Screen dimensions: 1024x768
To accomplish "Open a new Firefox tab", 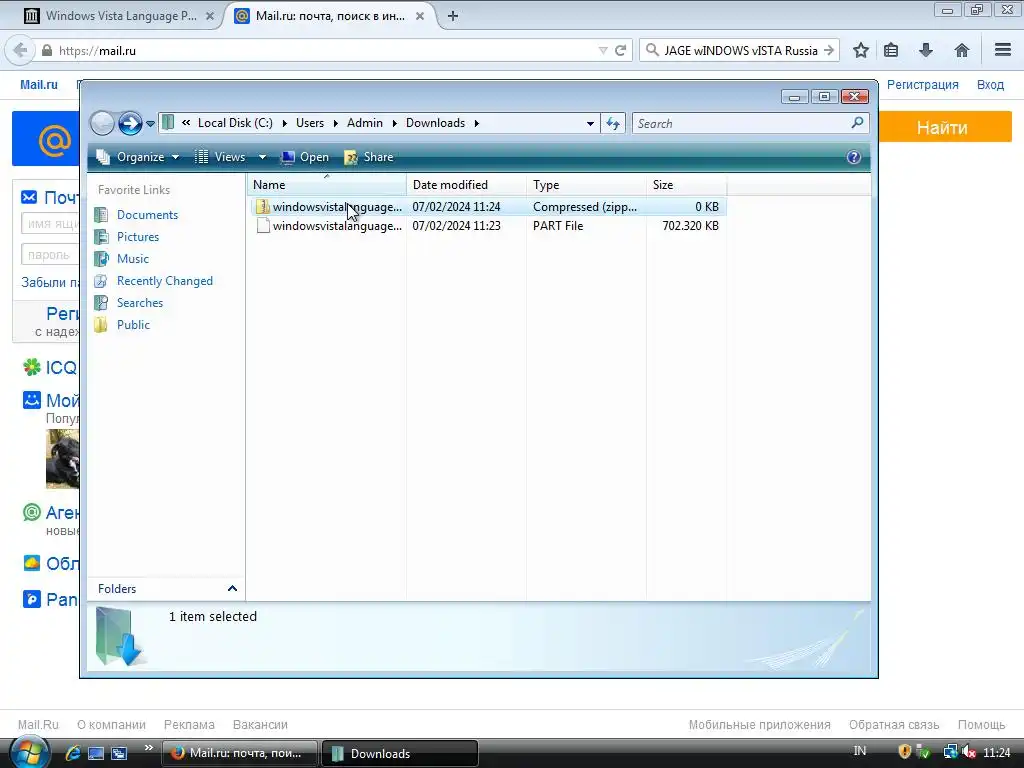I will [453, 16].
